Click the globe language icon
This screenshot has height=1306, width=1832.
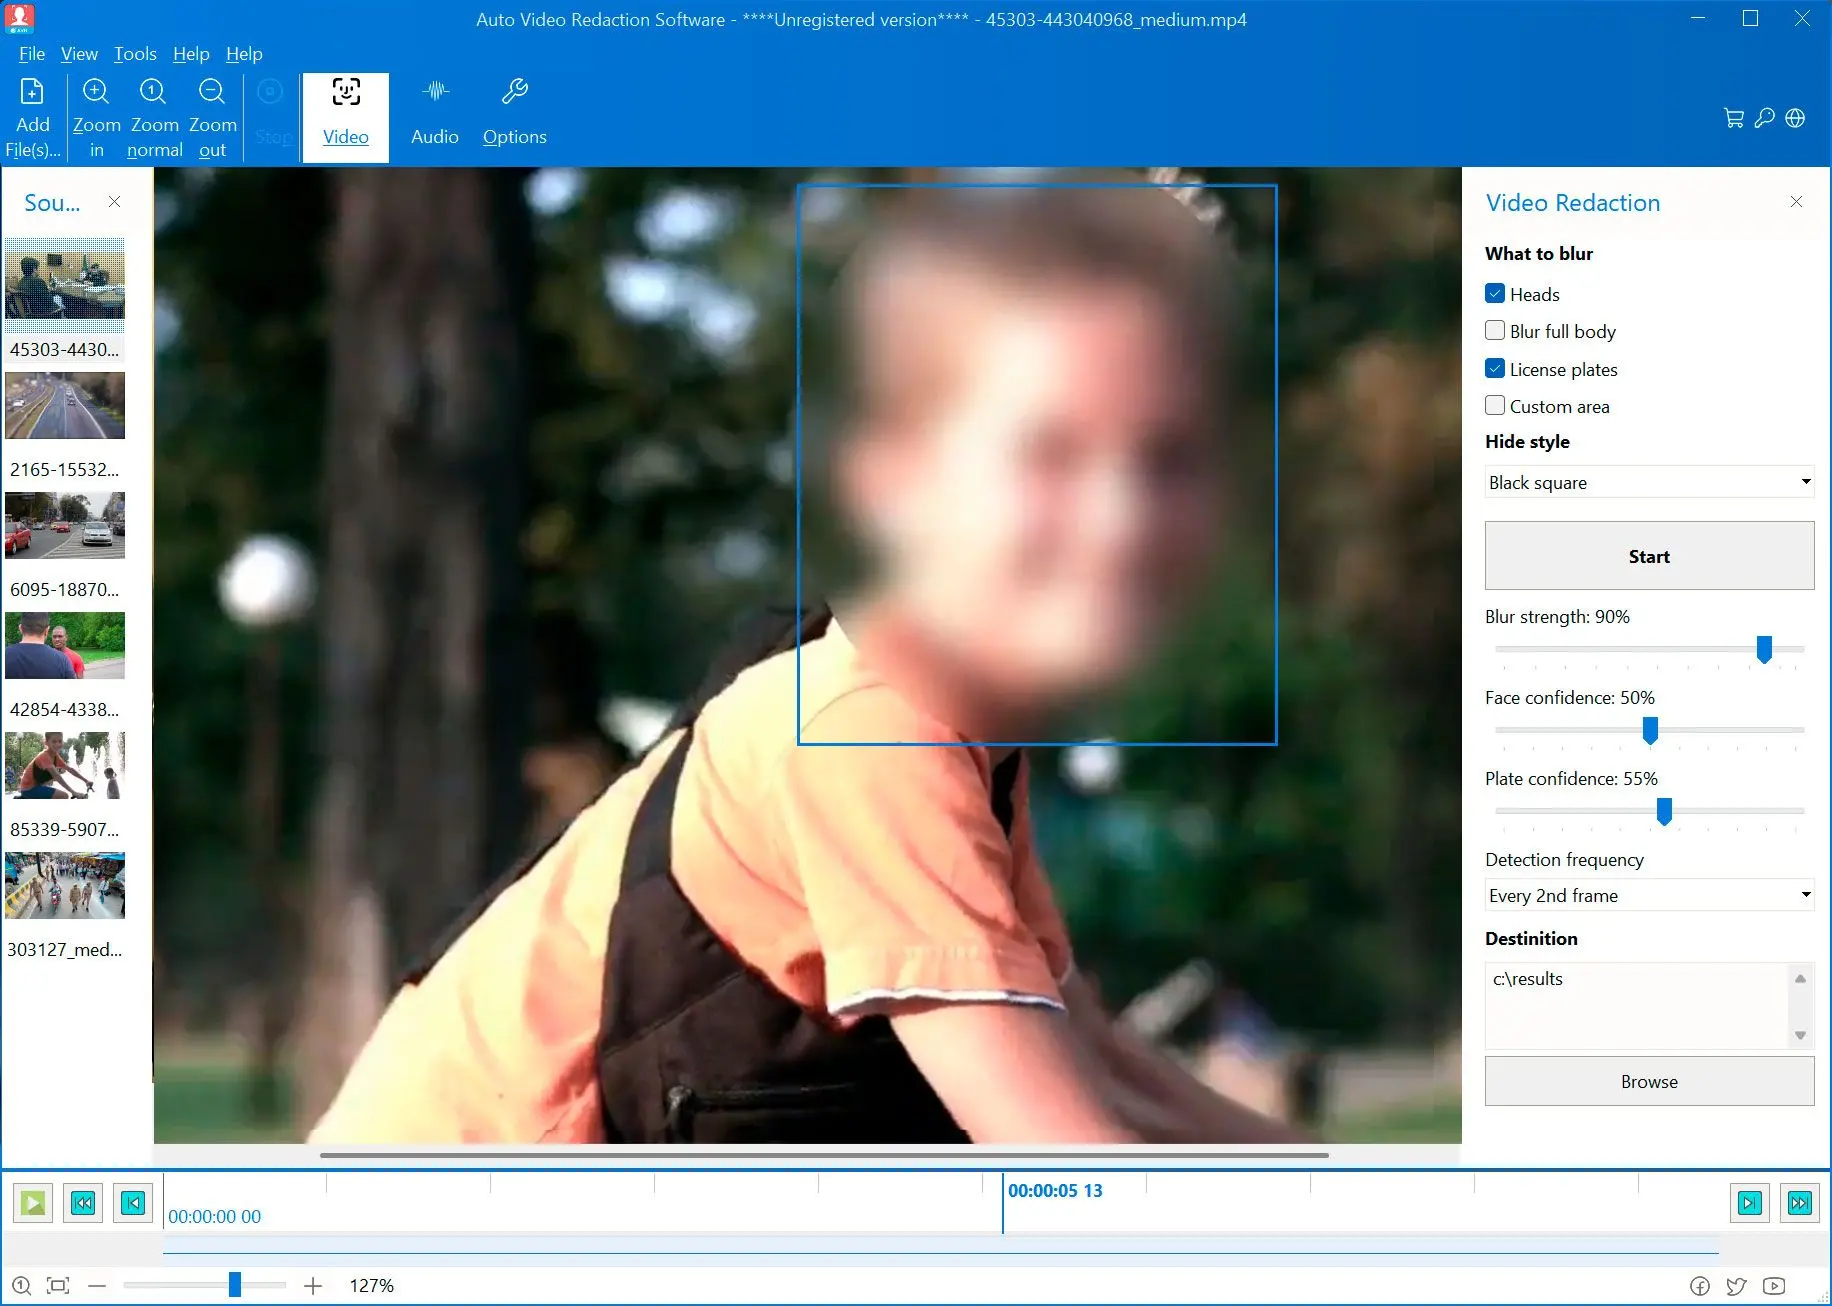(x=1796, y=118)
